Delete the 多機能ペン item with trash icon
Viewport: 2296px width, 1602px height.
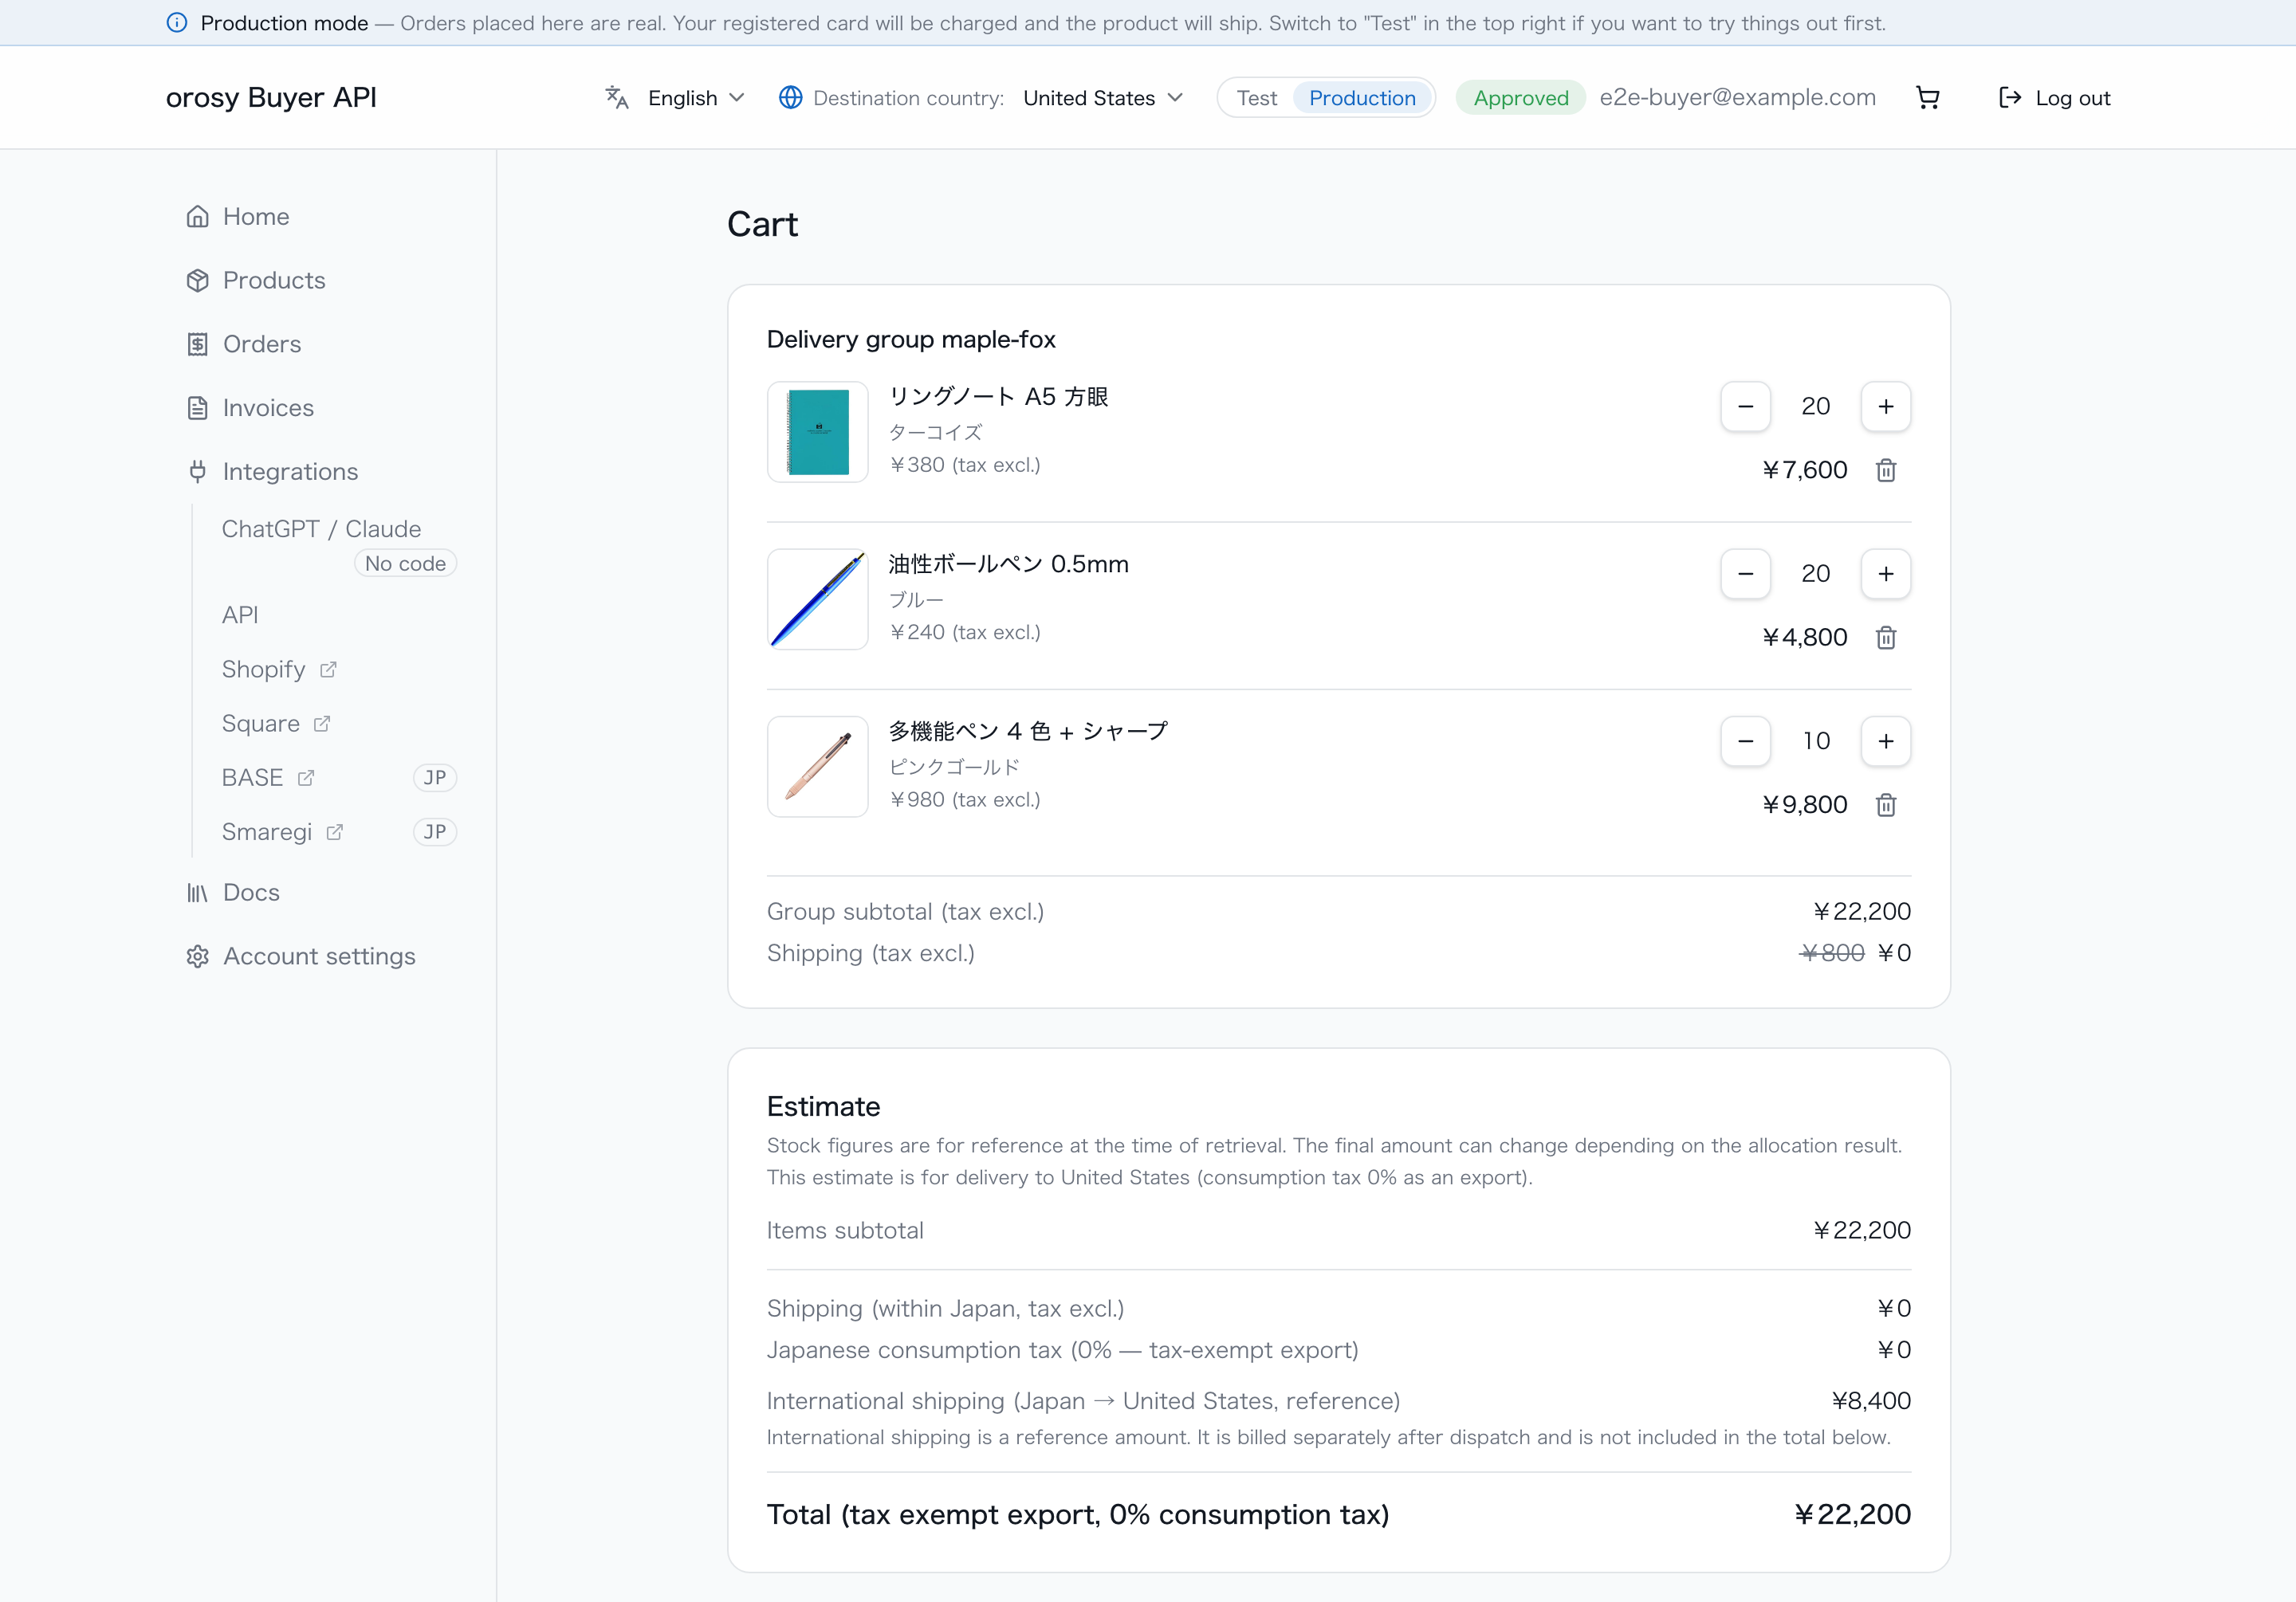click(x=1885, y=805)
